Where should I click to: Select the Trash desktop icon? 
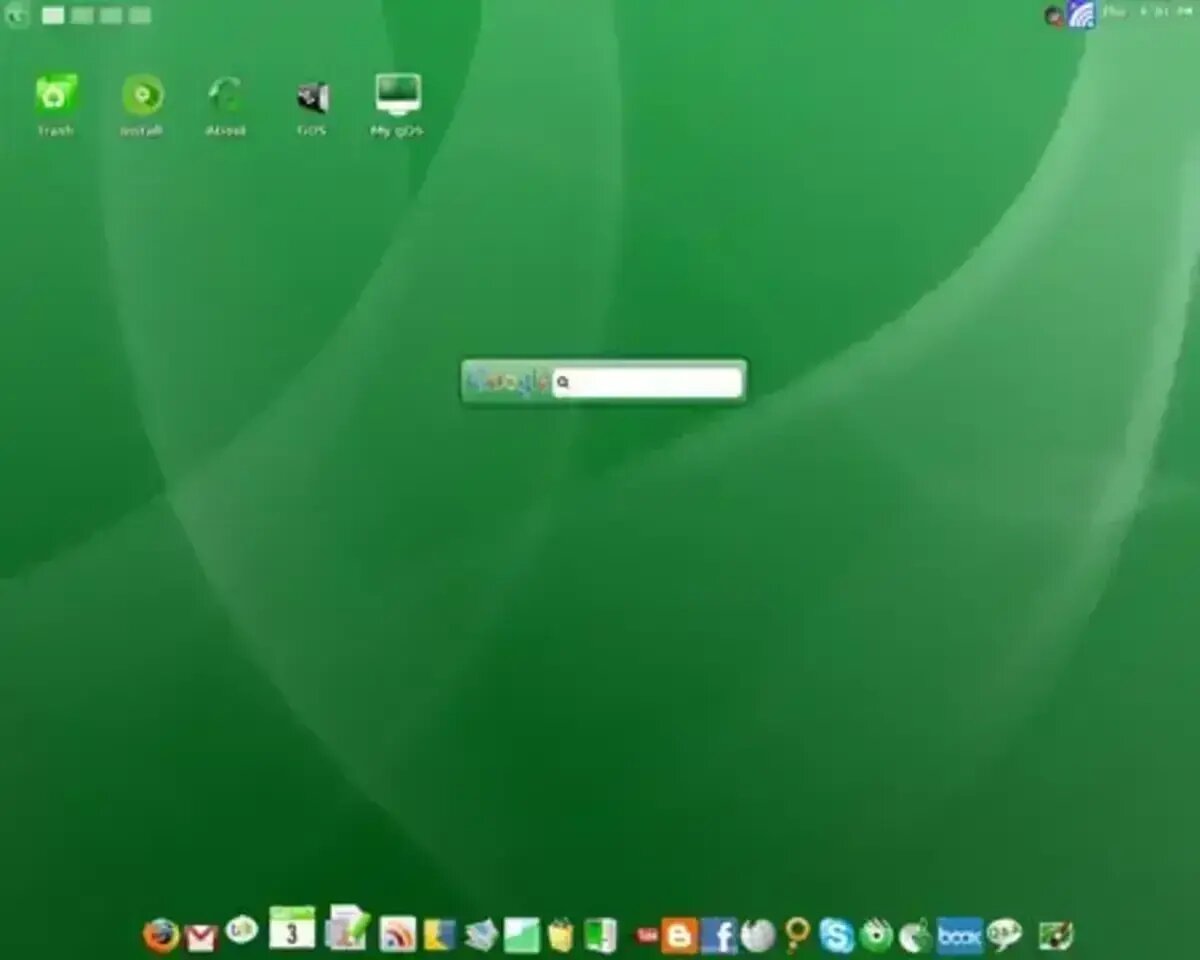(56, 106)
